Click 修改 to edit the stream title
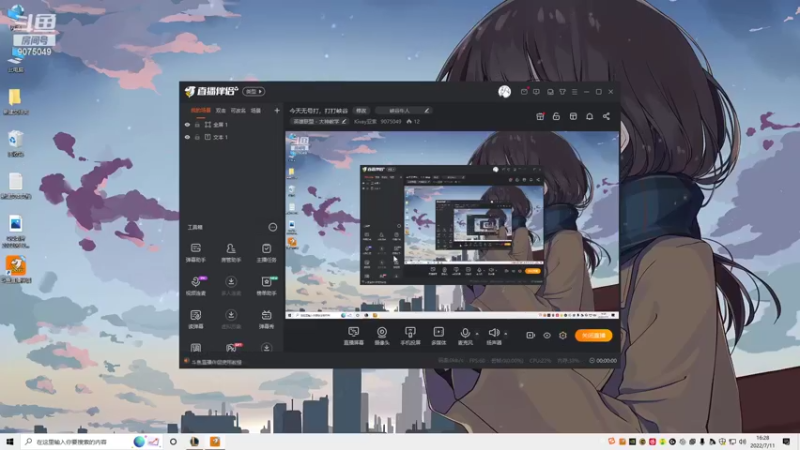The height and width of the screenshot is (450, 800). coord(361,111)
